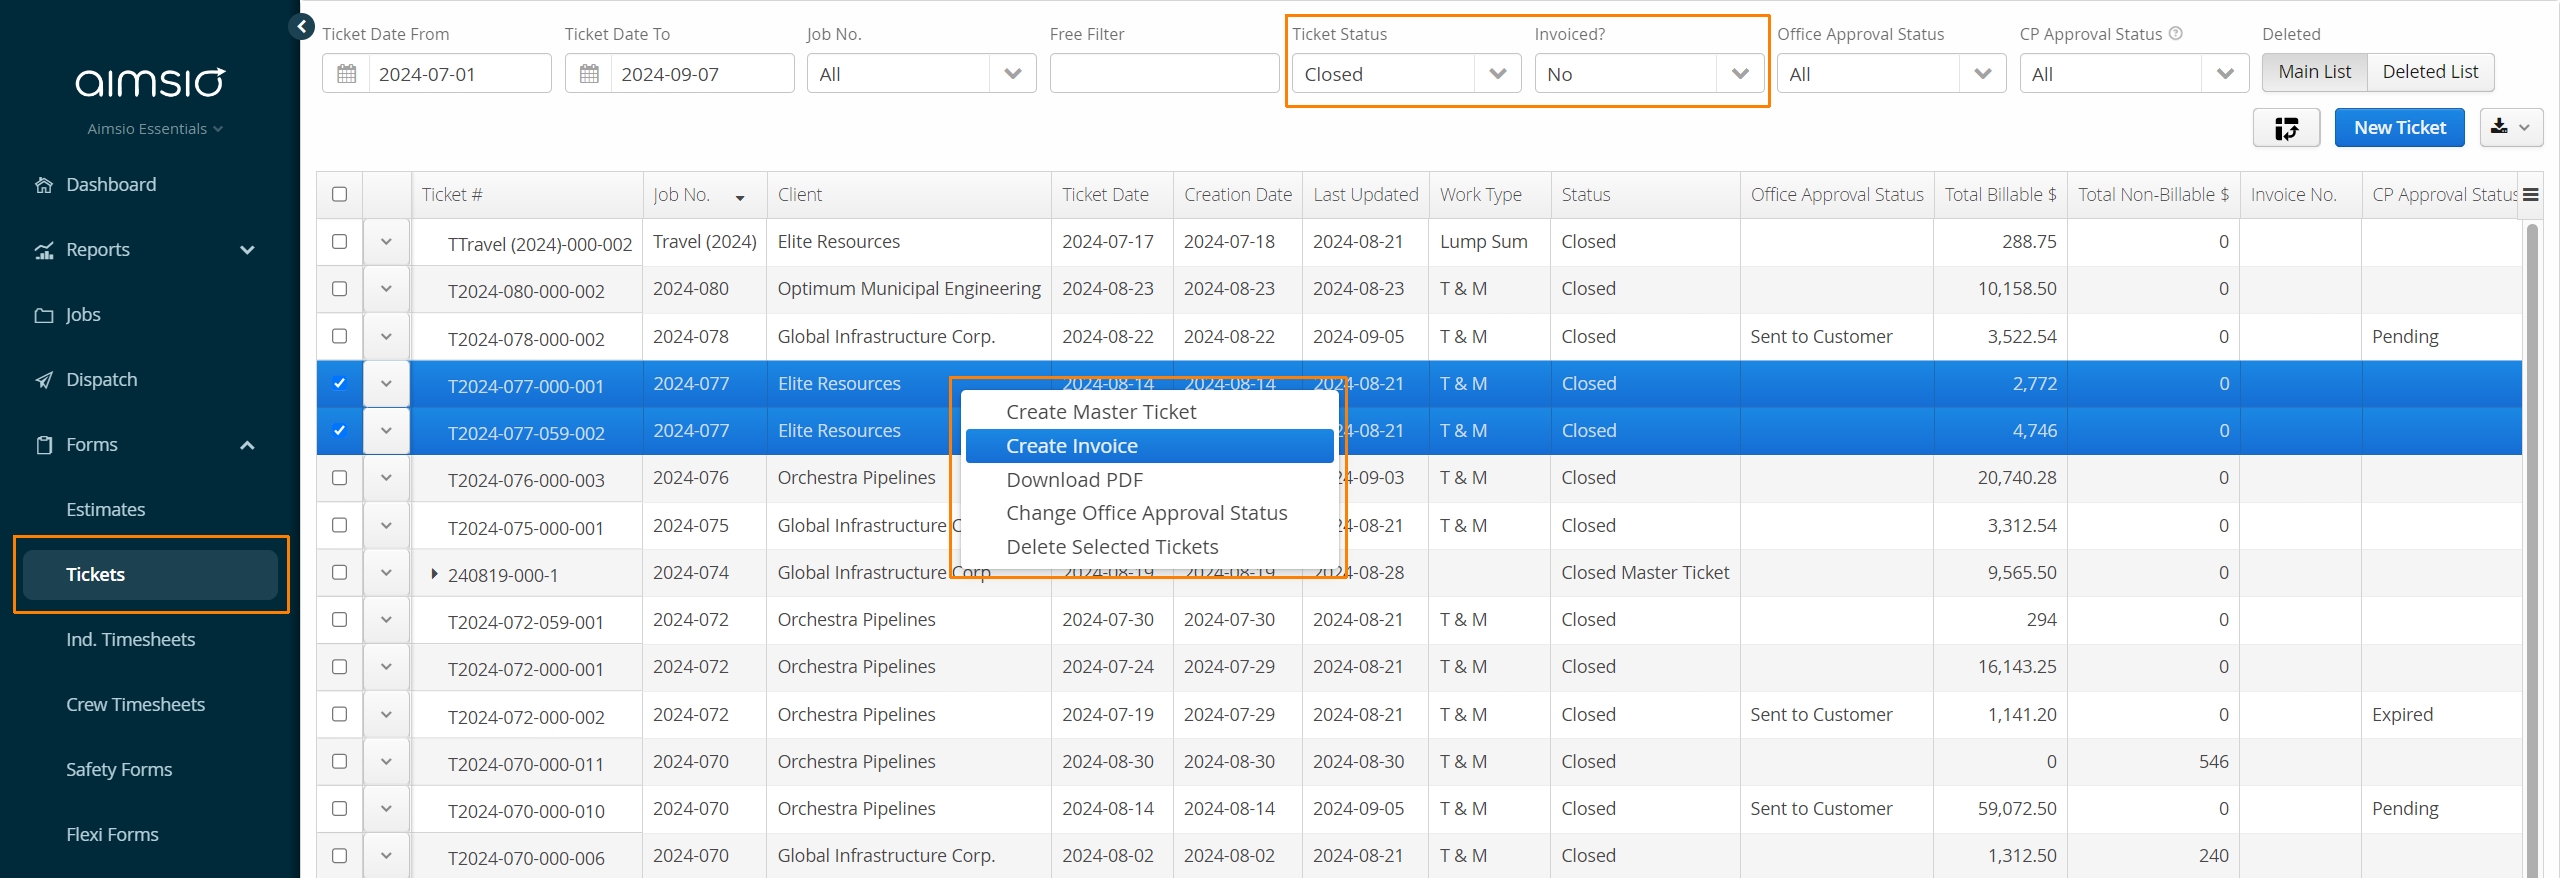Sort by the Total Billable $ column header
The height and width of the screenshot is (878, 2560).
pyautogui.click(x=2000, y=195)
